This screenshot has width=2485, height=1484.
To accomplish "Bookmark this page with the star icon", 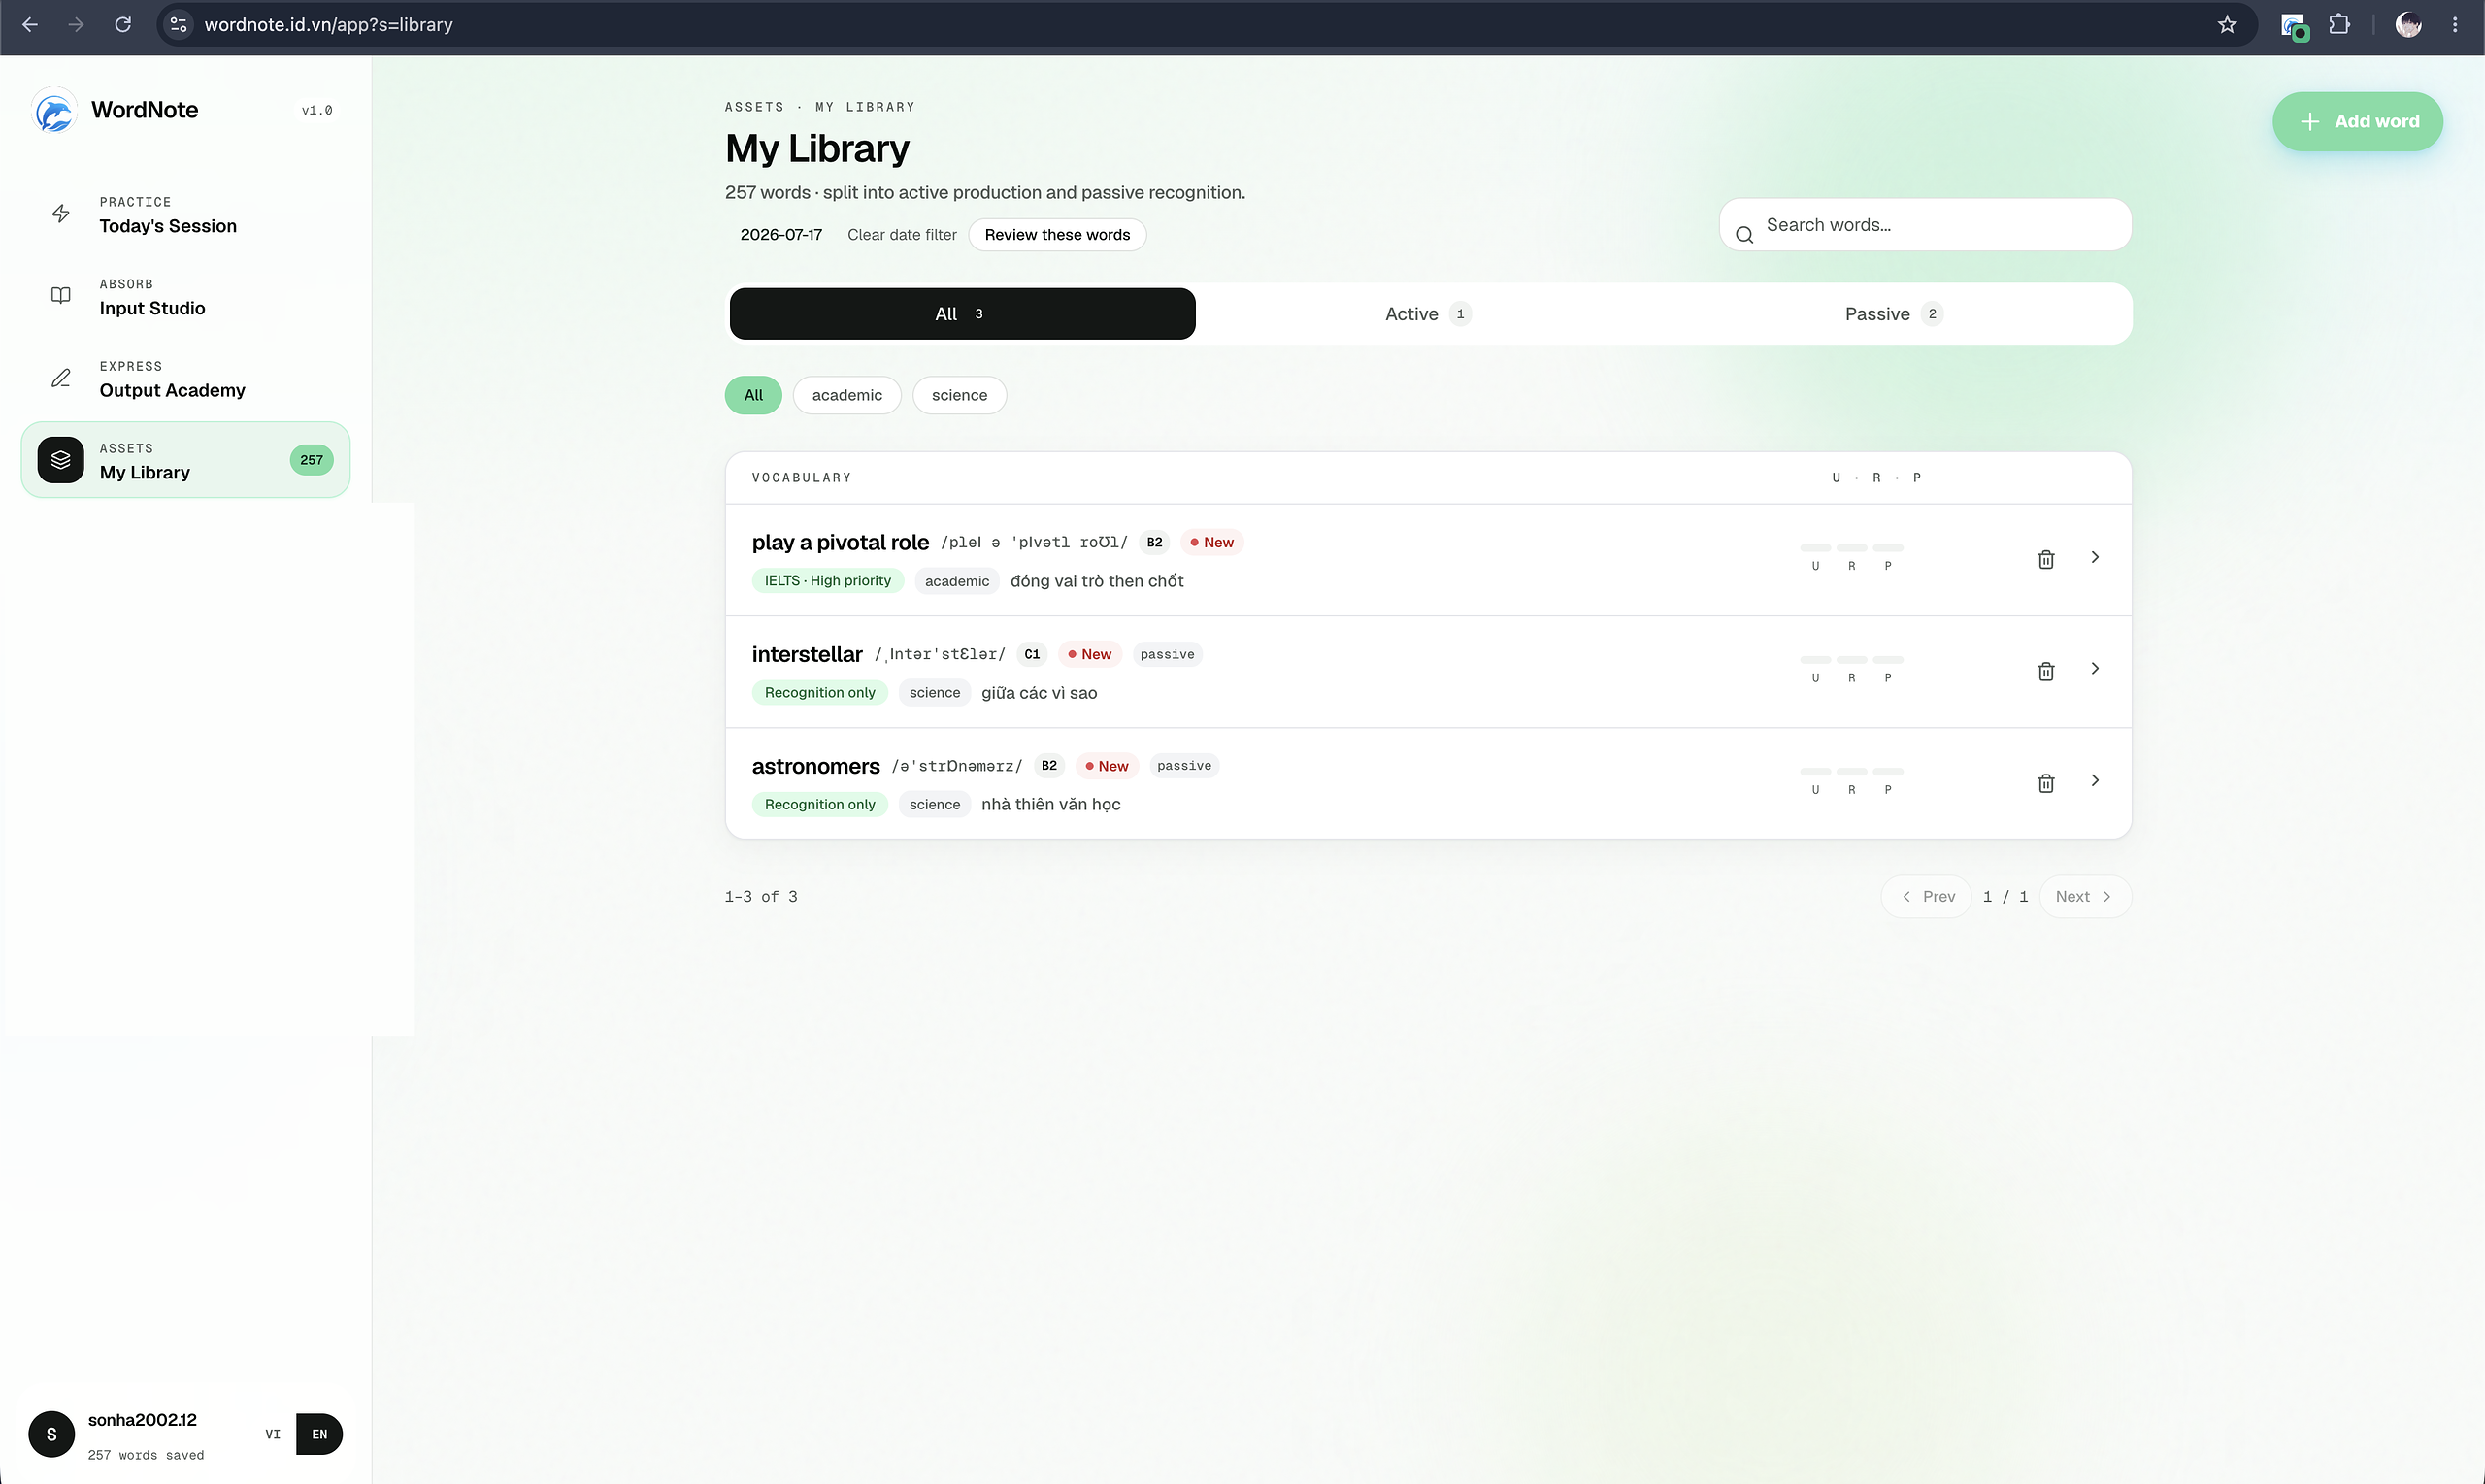I will pos(2226,24).
